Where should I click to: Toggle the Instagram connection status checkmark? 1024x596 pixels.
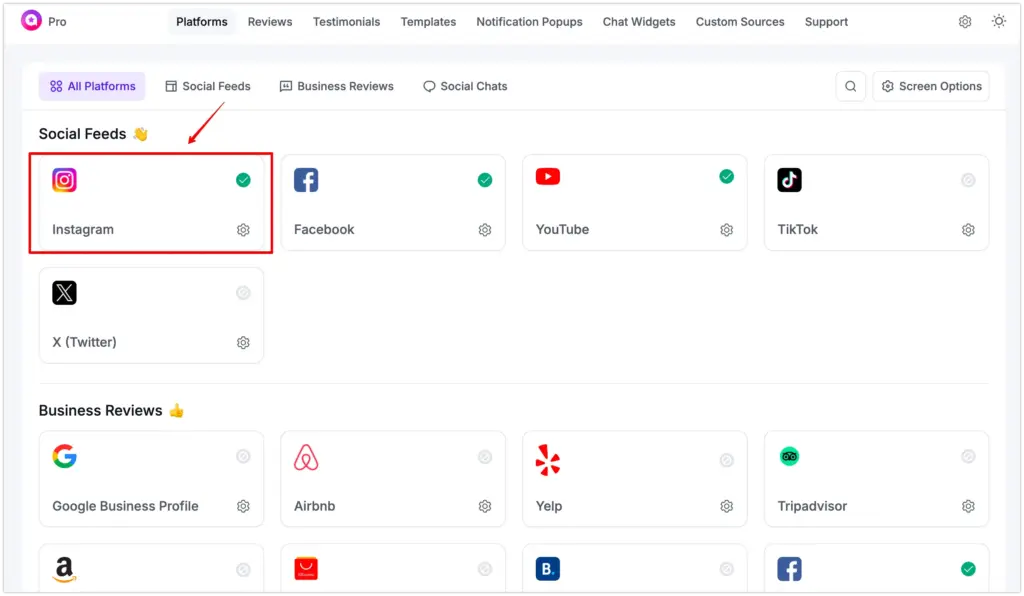(x=243, y=180)
